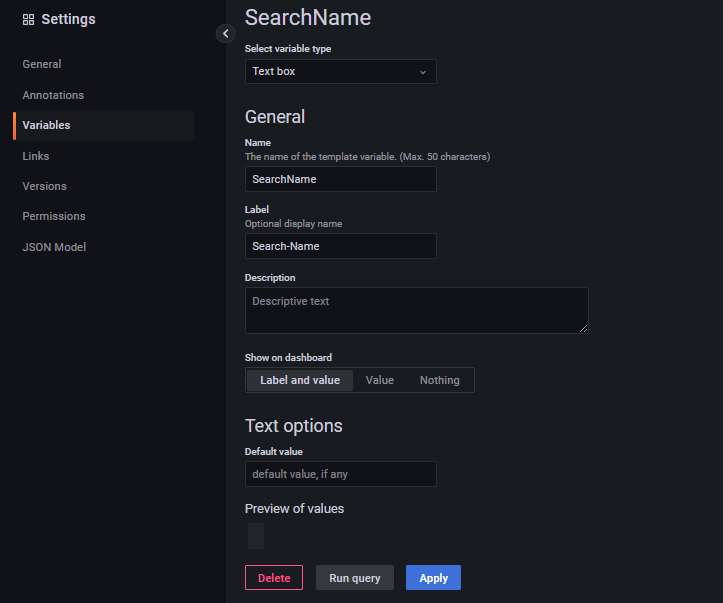This screenshot has width=723, height=603.
Task: Delete the SearchName variable
Action: click(x=274, y=578)
